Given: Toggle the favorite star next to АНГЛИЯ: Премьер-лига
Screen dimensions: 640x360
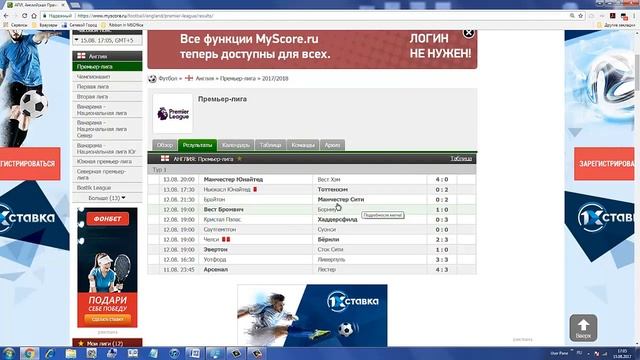Looking at the screenshot, I should tap(240, 158).
